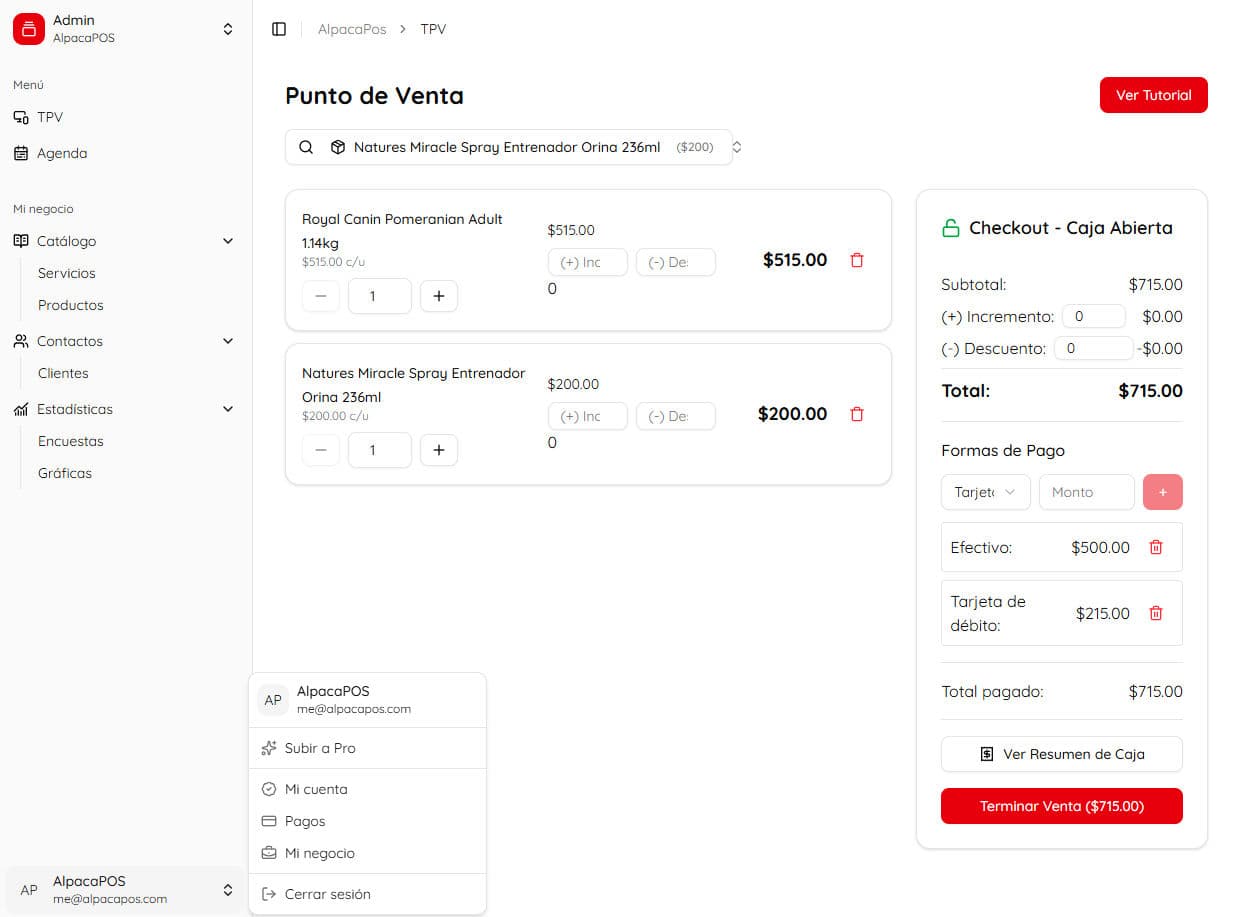Delete Royal Canin Pomeranian via its trash icon

tap(856, 260)
